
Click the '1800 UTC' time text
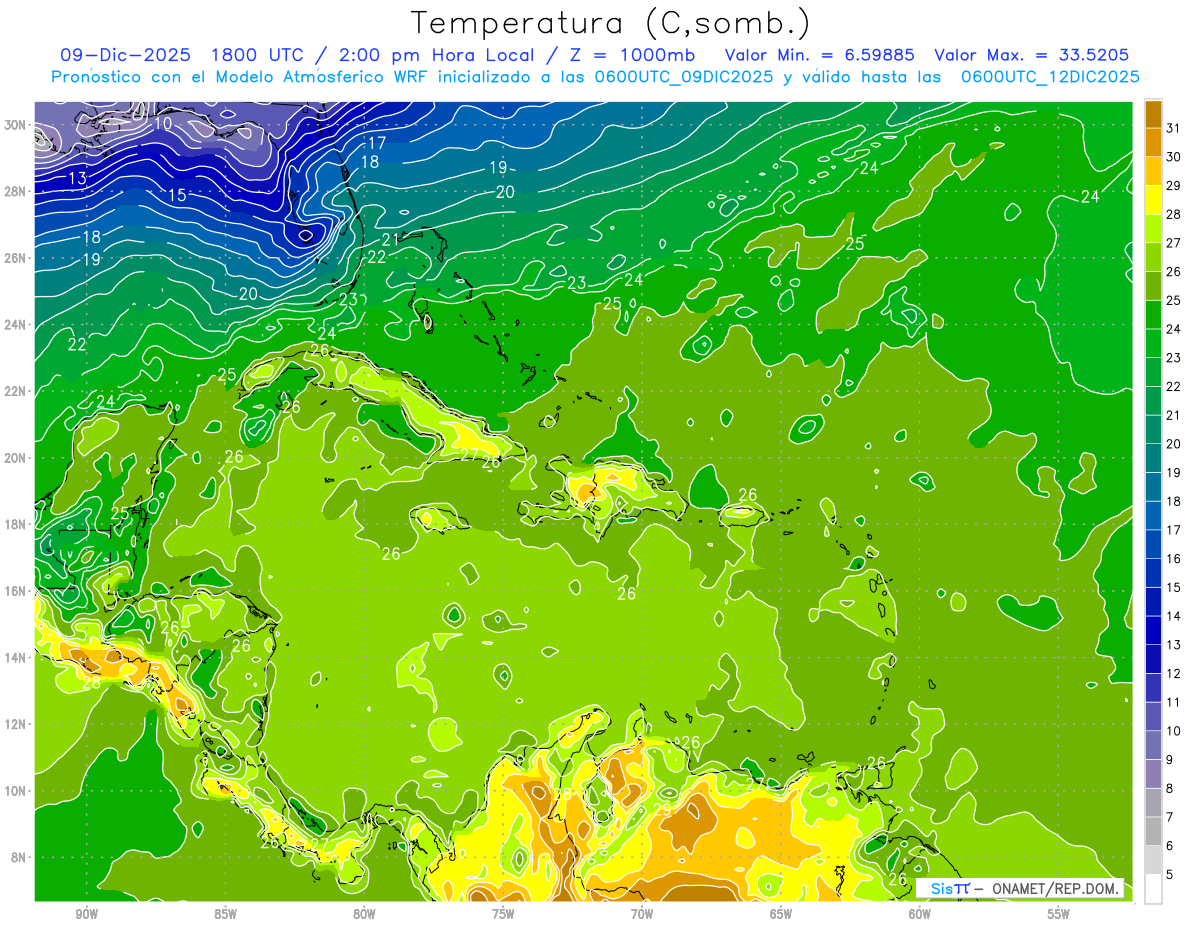[259, 55]
